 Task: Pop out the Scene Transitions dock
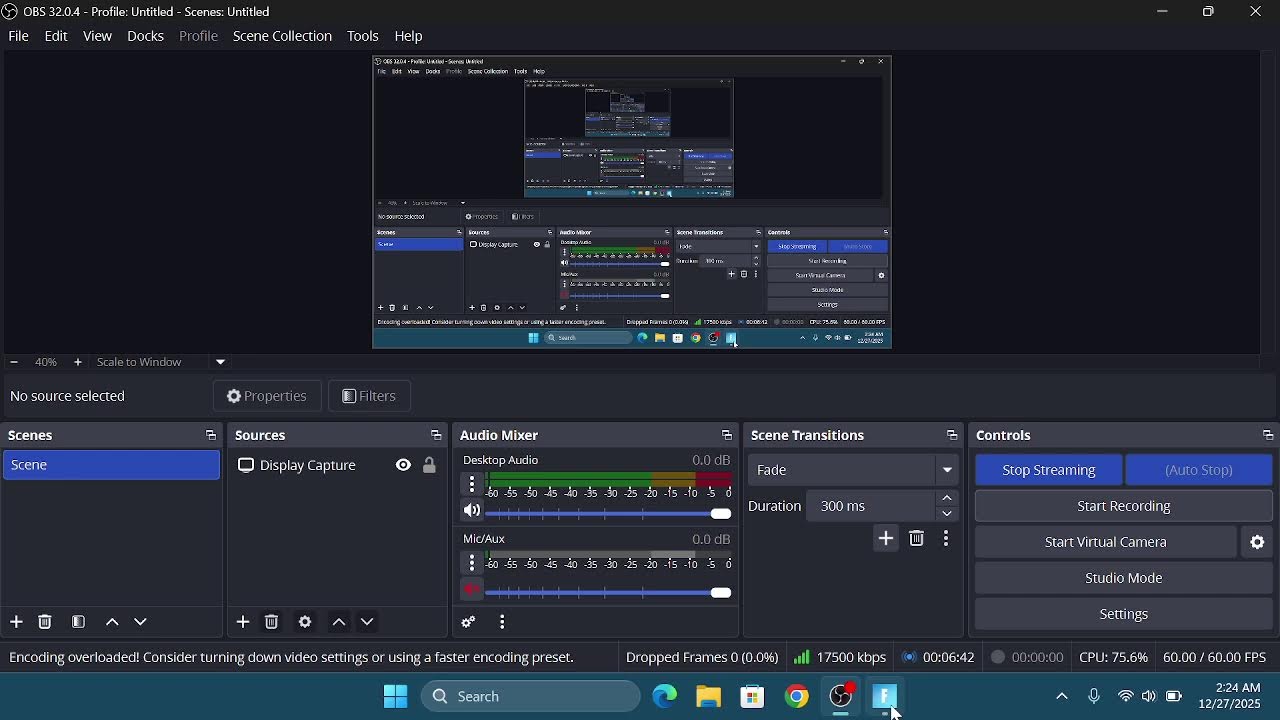coord(952,435)
